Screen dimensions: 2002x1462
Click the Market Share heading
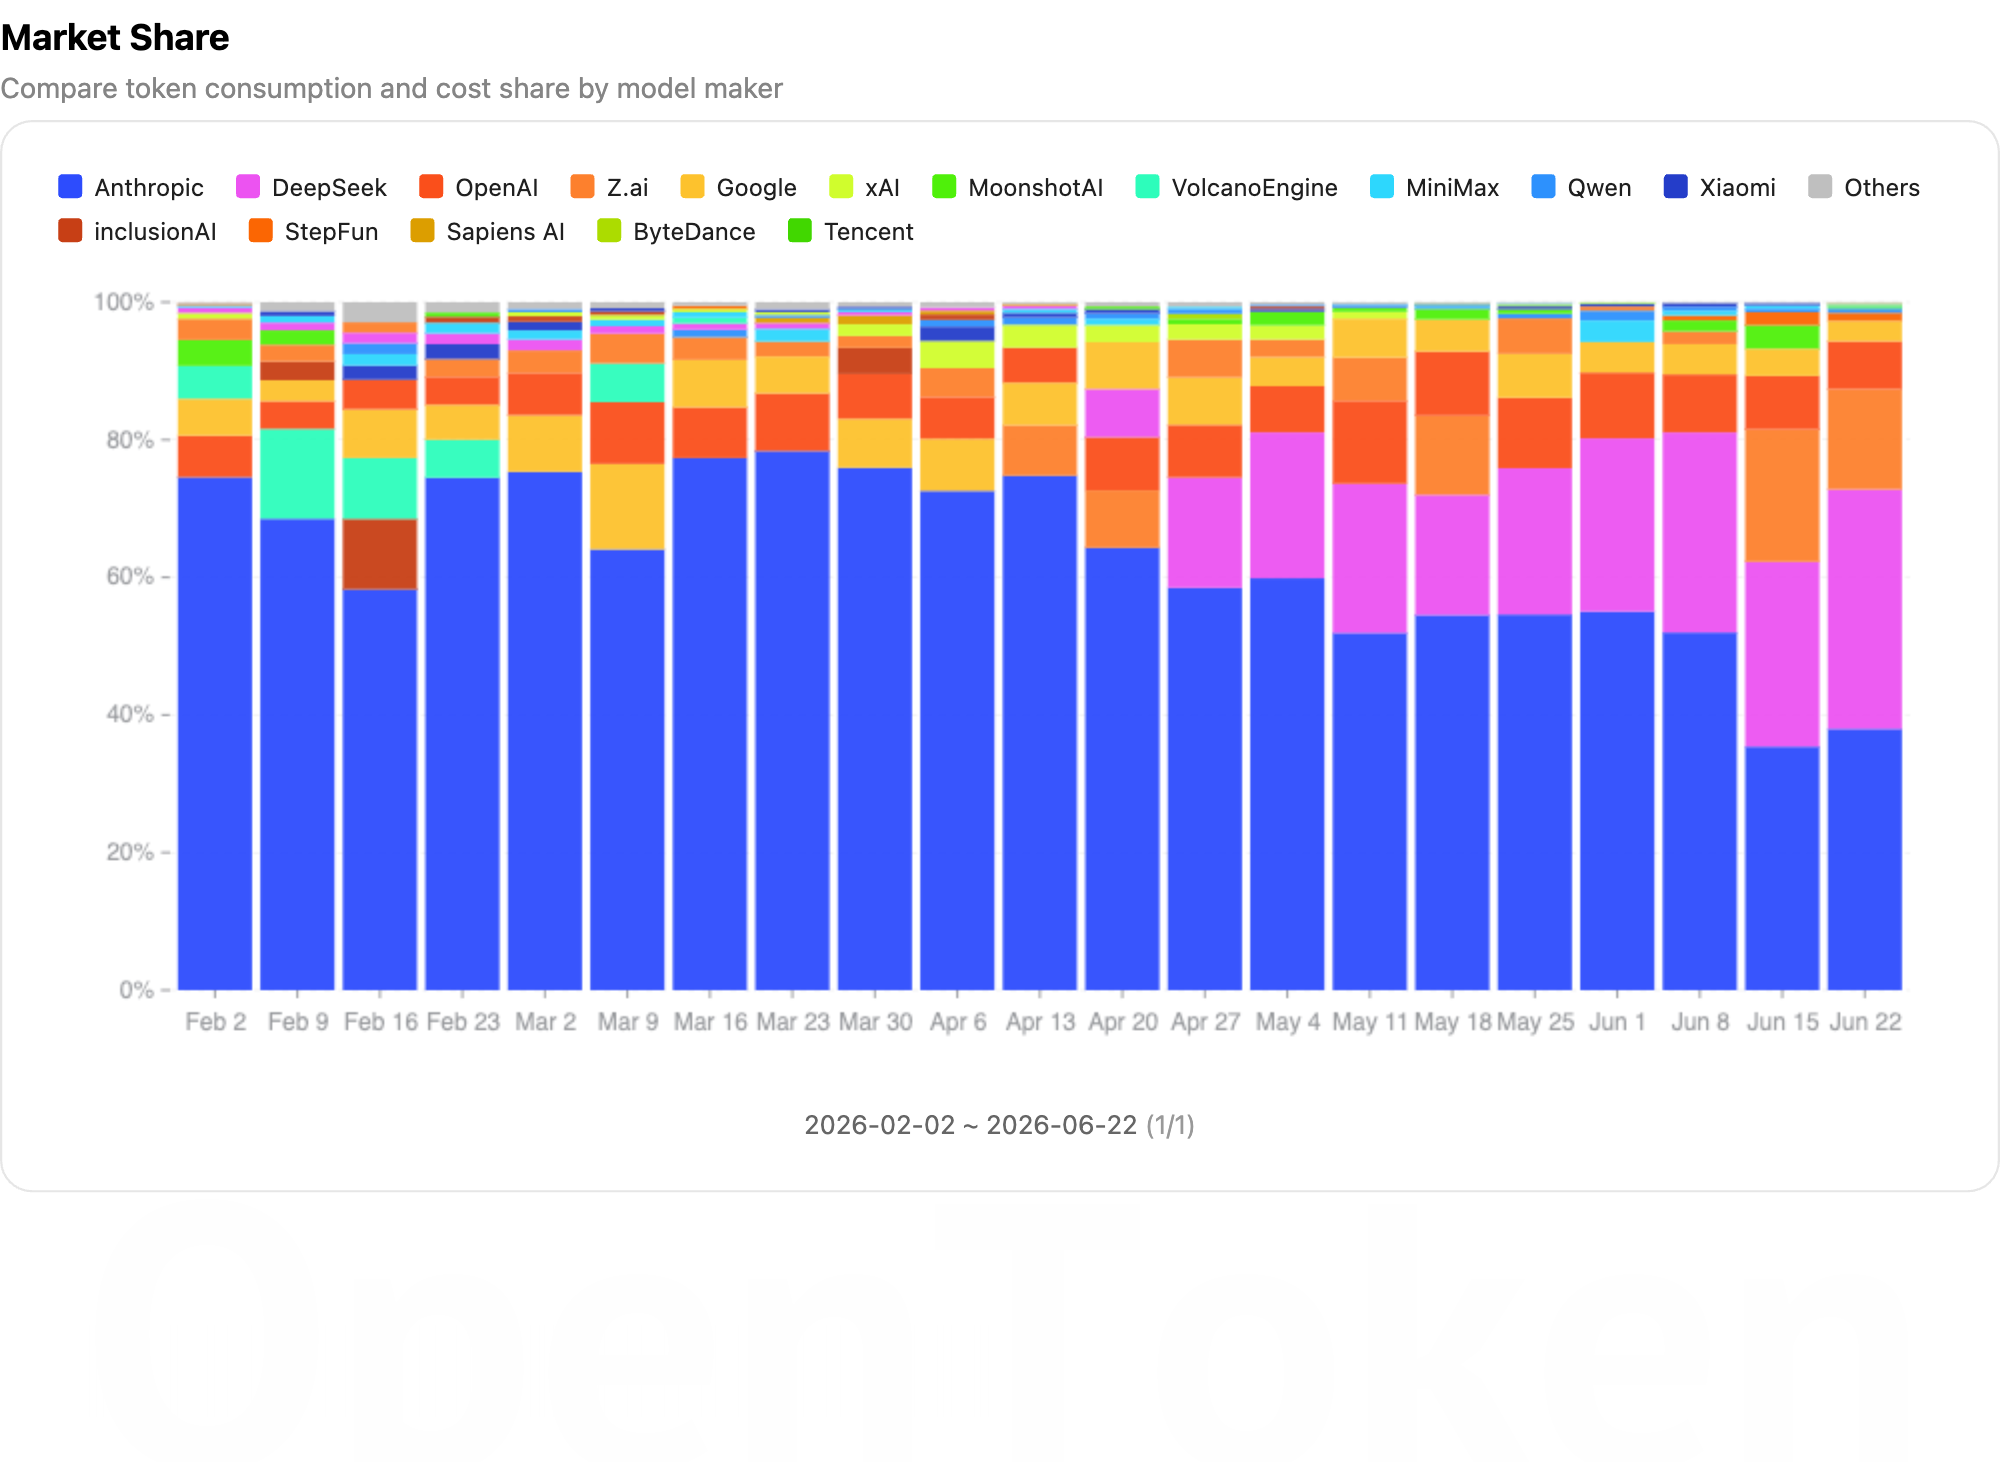coord(115,38)
